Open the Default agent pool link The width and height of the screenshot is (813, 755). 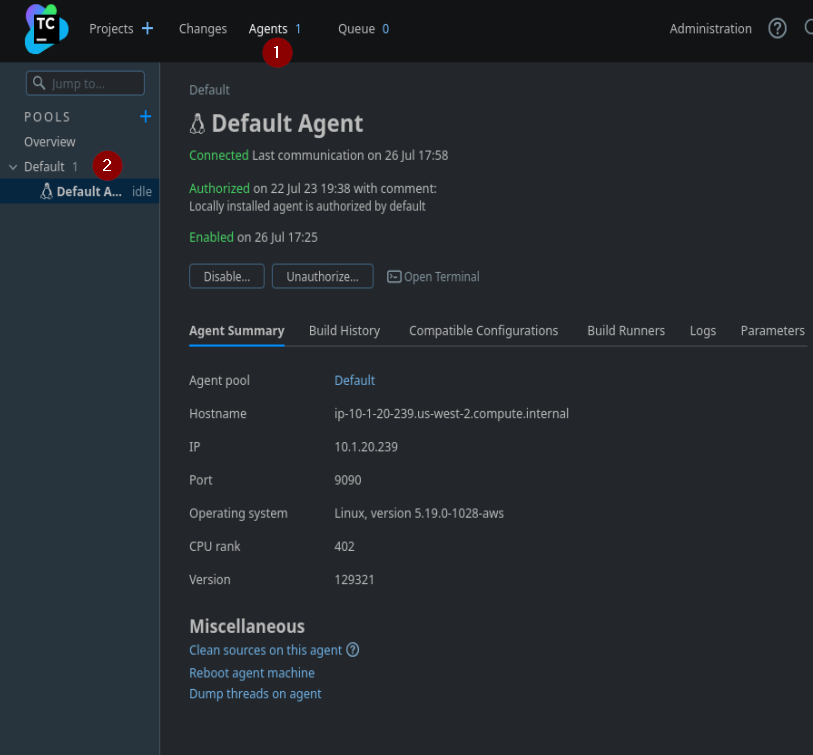tap(355, 381)
